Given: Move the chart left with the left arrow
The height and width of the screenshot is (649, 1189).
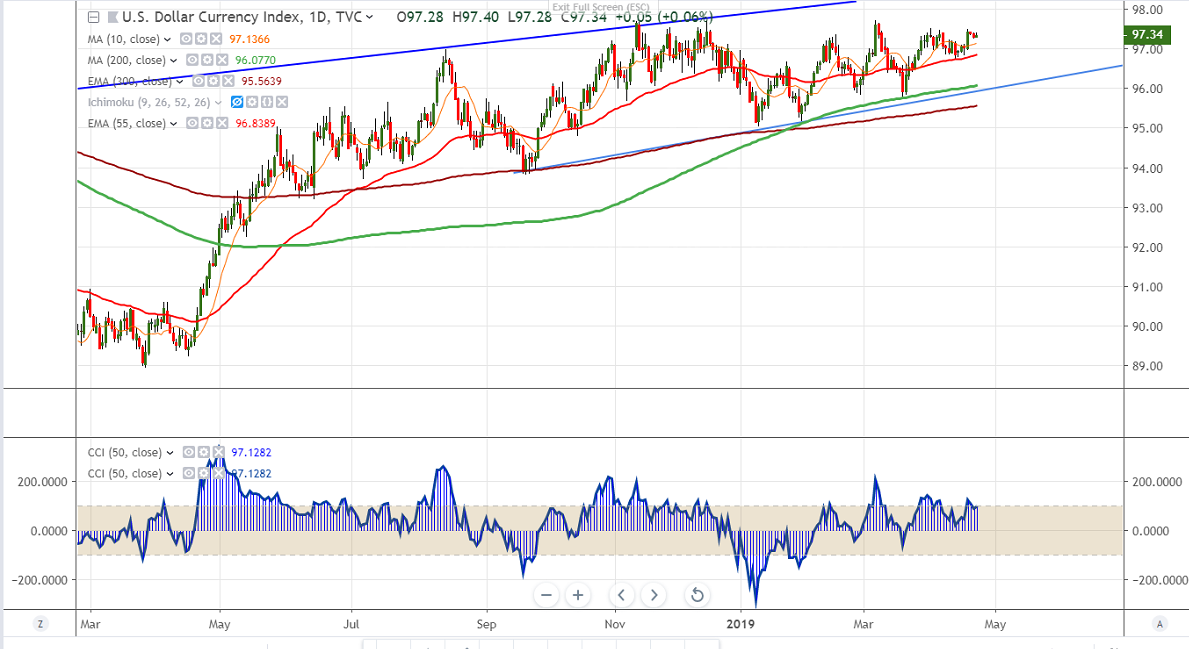Looking at the screenshot, I should pyautogui.click(x=621, y=595).
